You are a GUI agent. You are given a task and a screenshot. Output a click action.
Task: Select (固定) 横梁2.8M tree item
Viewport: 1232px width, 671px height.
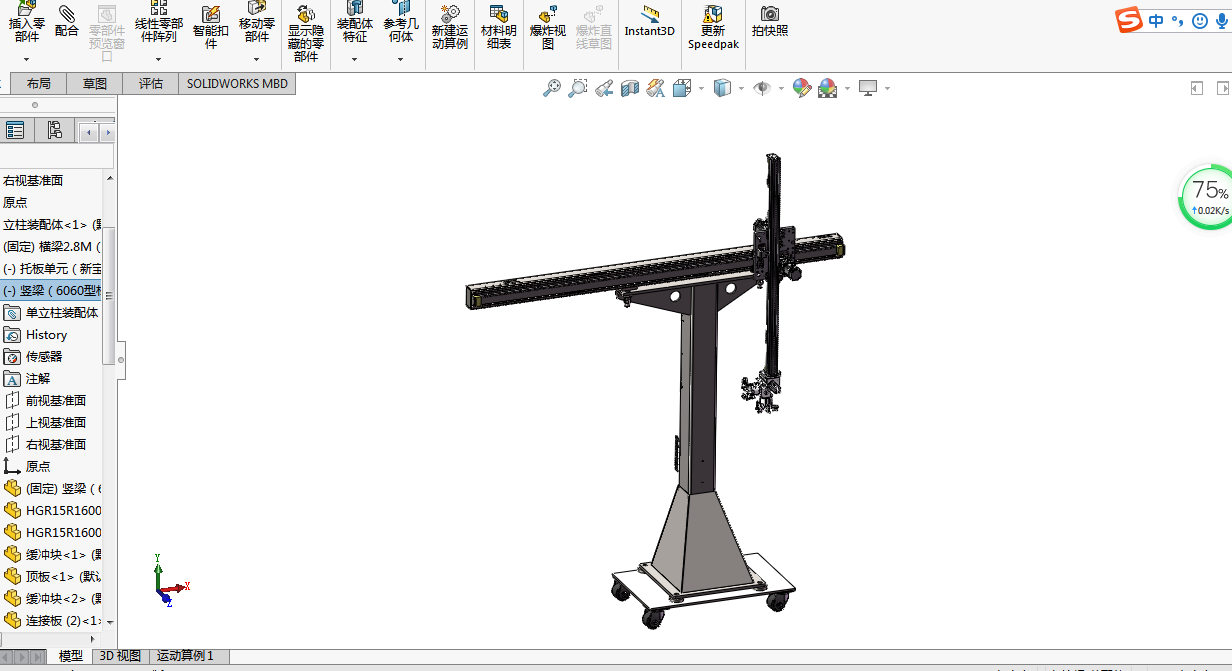coord(52,247)
